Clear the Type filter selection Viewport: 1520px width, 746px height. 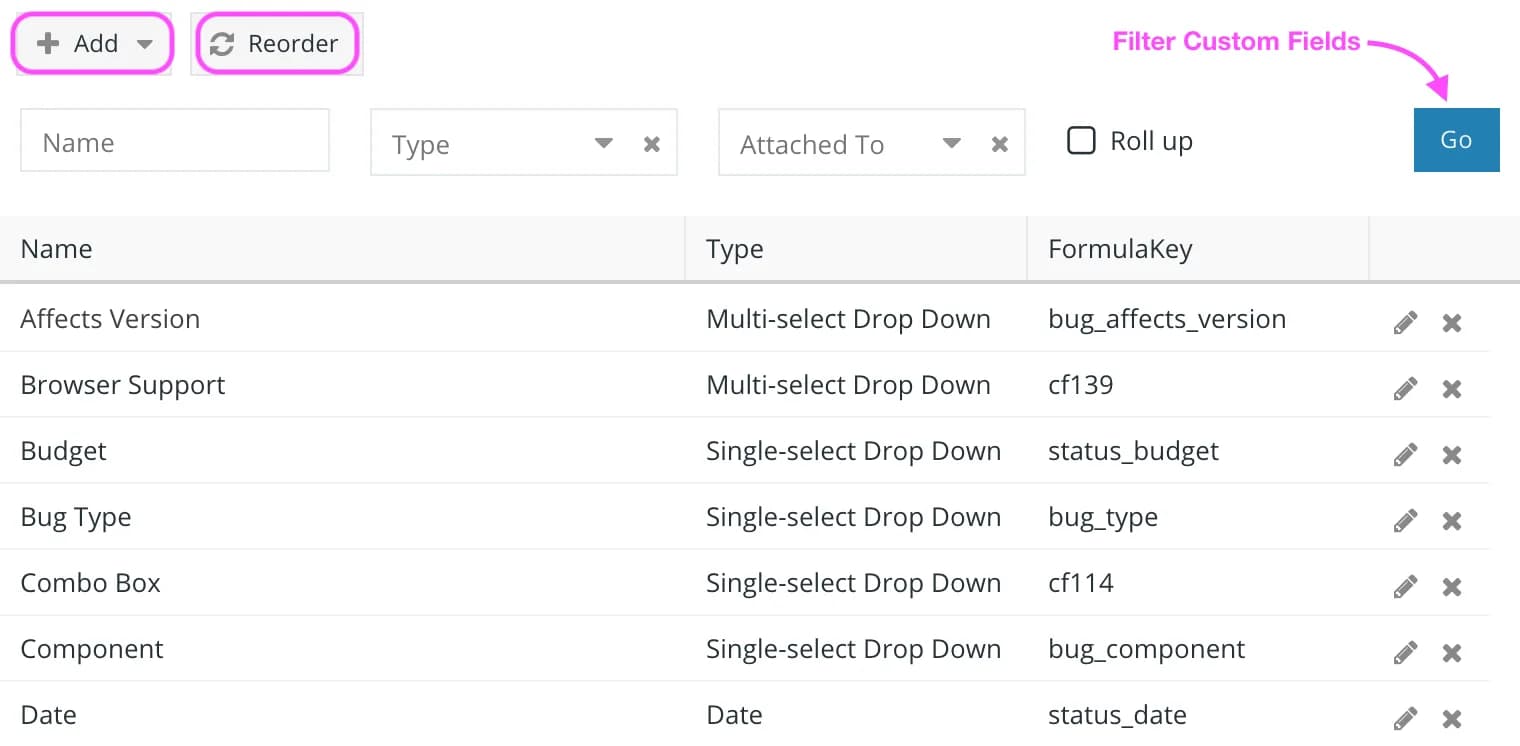[652, 144]
